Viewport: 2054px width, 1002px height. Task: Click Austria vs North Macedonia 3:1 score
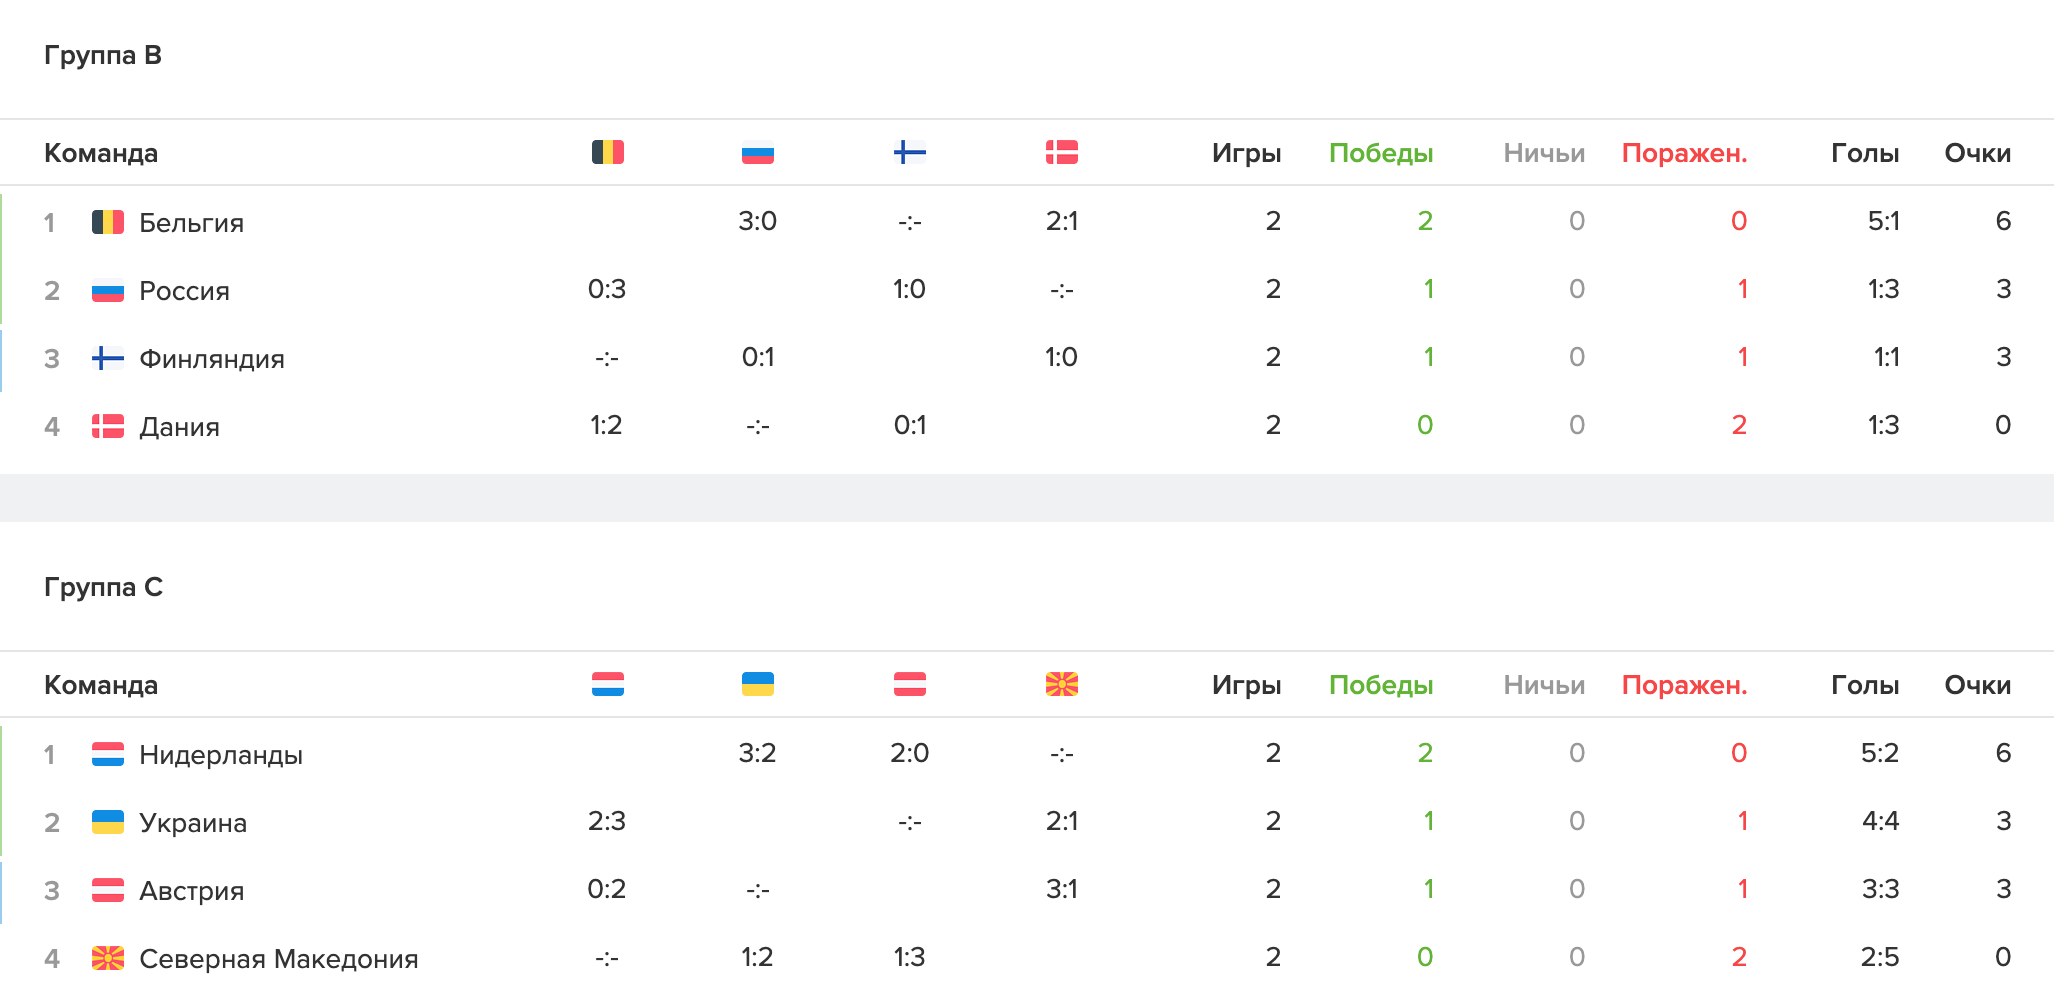pyautogui.click(x=1061, y=889)
